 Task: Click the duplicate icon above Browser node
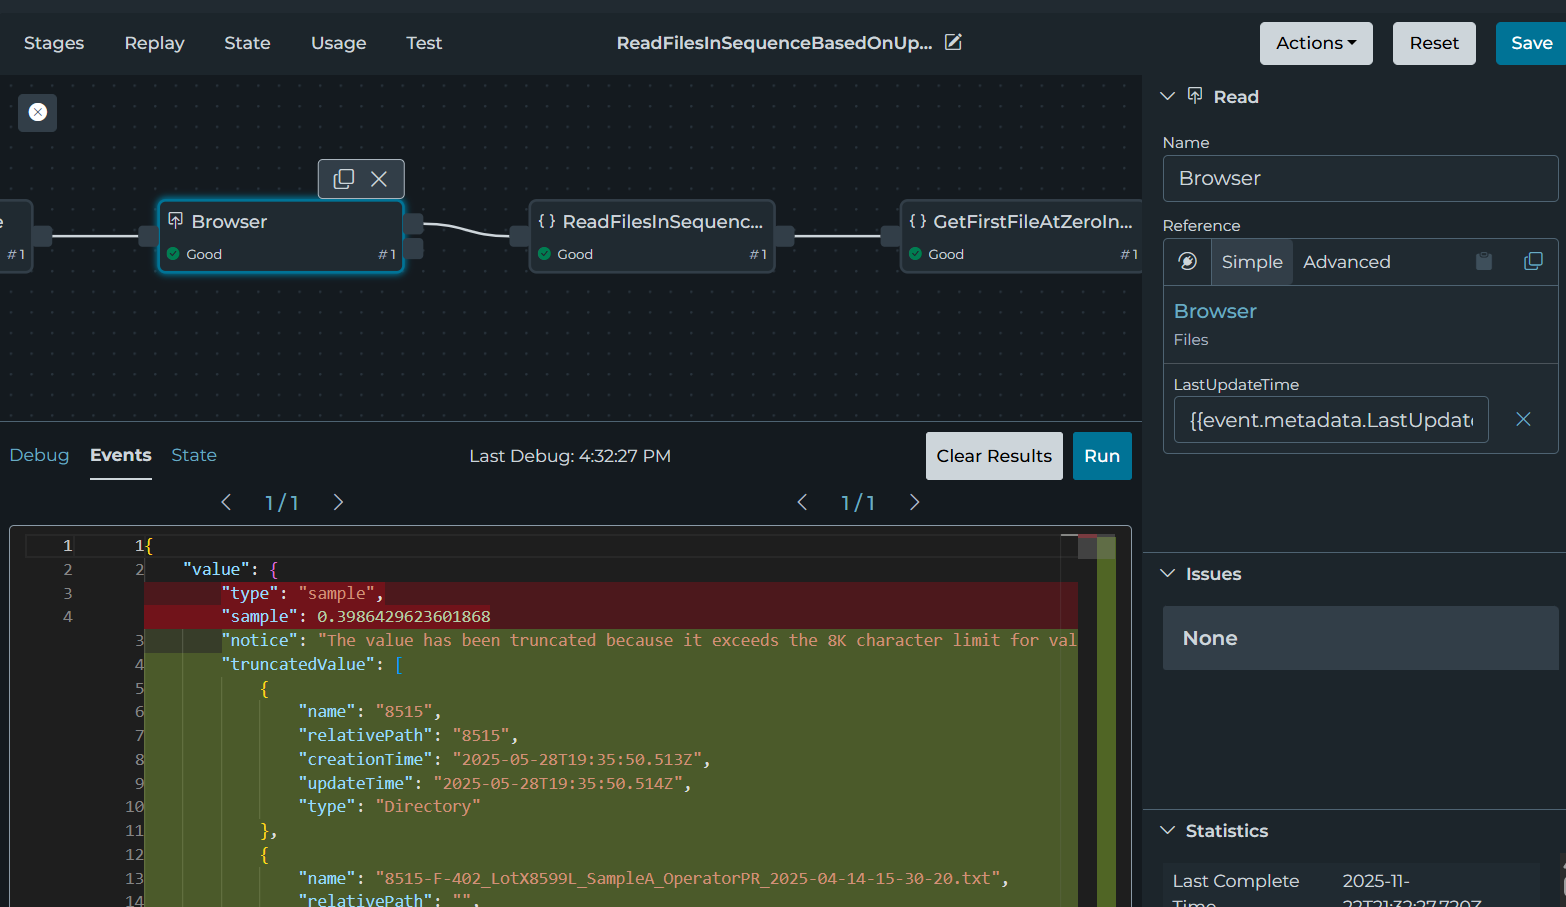coord(343,179)
